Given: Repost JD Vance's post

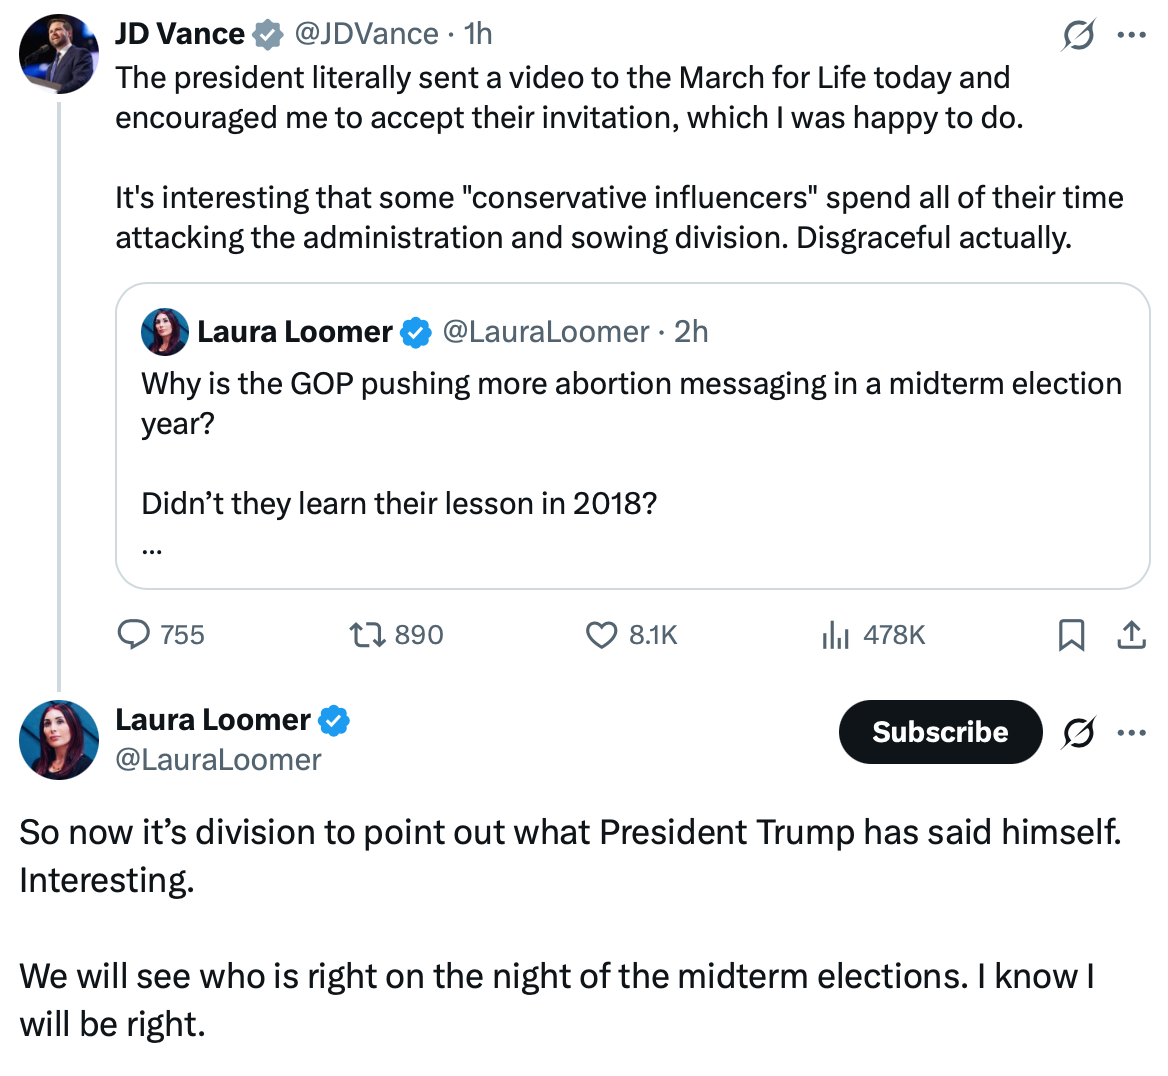Looking at the screenshot, I should (x=361, y=635).
